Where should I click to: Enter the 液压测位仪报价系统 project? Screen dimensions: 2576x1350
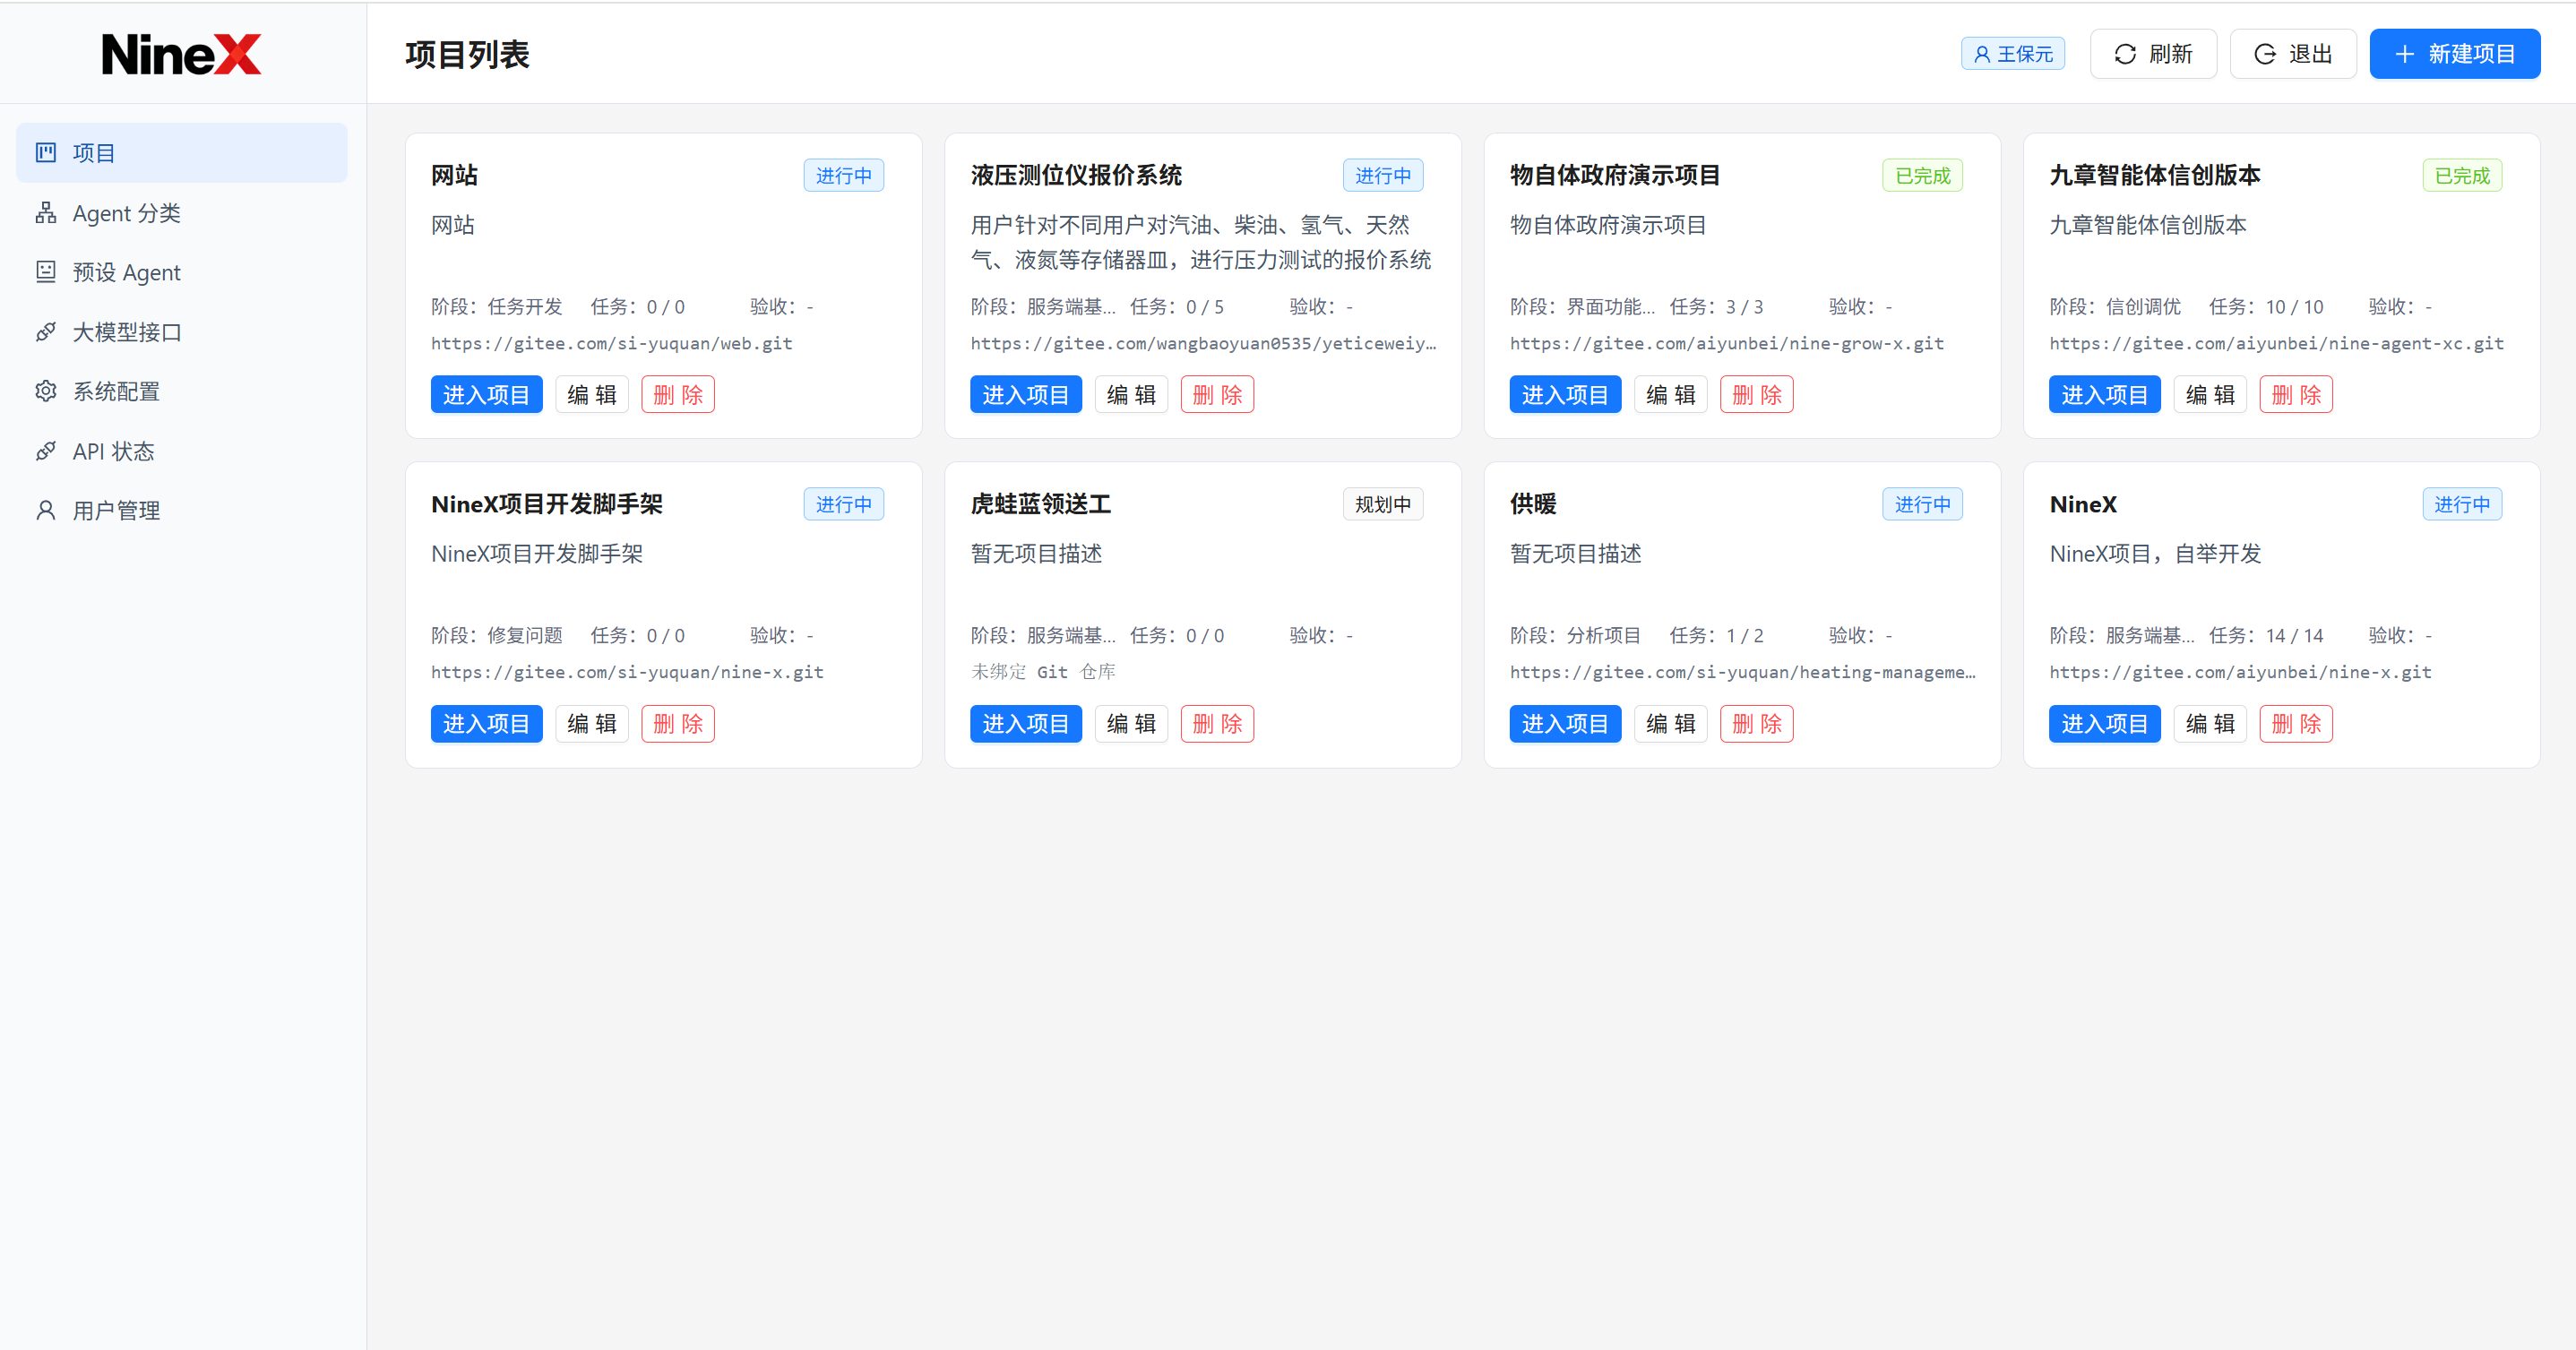1026,395
